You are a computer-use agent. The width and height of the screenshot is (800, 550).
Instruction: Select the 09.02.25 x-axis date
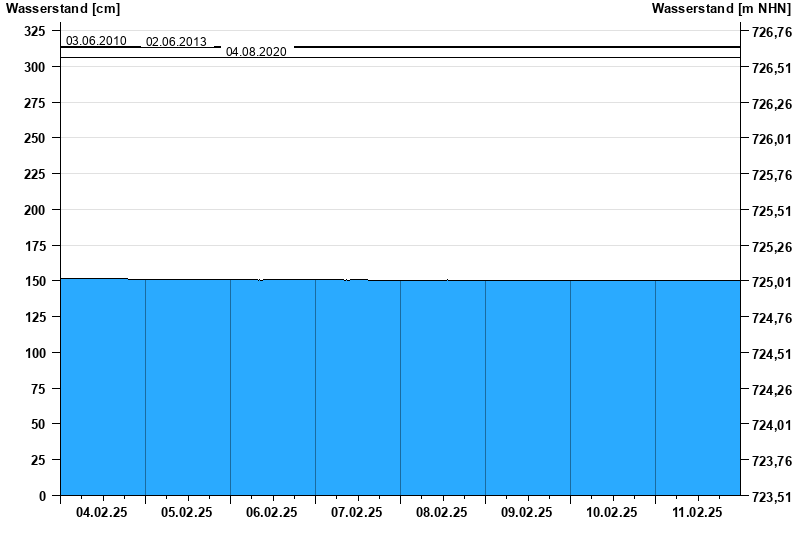click(527, 512)
